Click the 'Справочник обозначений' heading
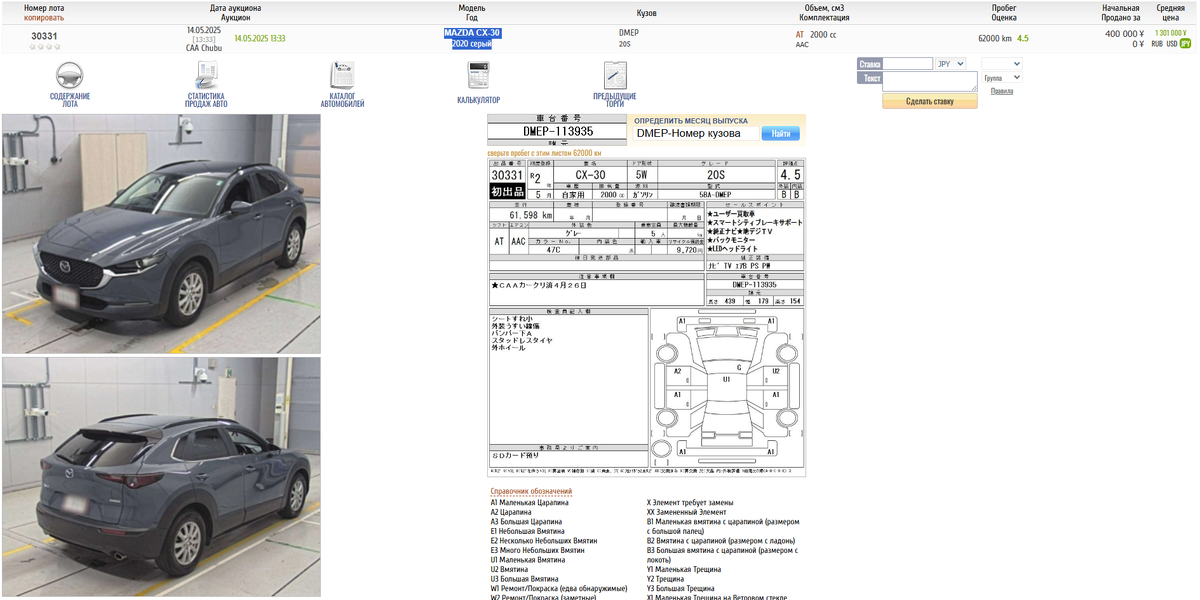Viewport: 1200px width, 600px height. pos(531,491)
